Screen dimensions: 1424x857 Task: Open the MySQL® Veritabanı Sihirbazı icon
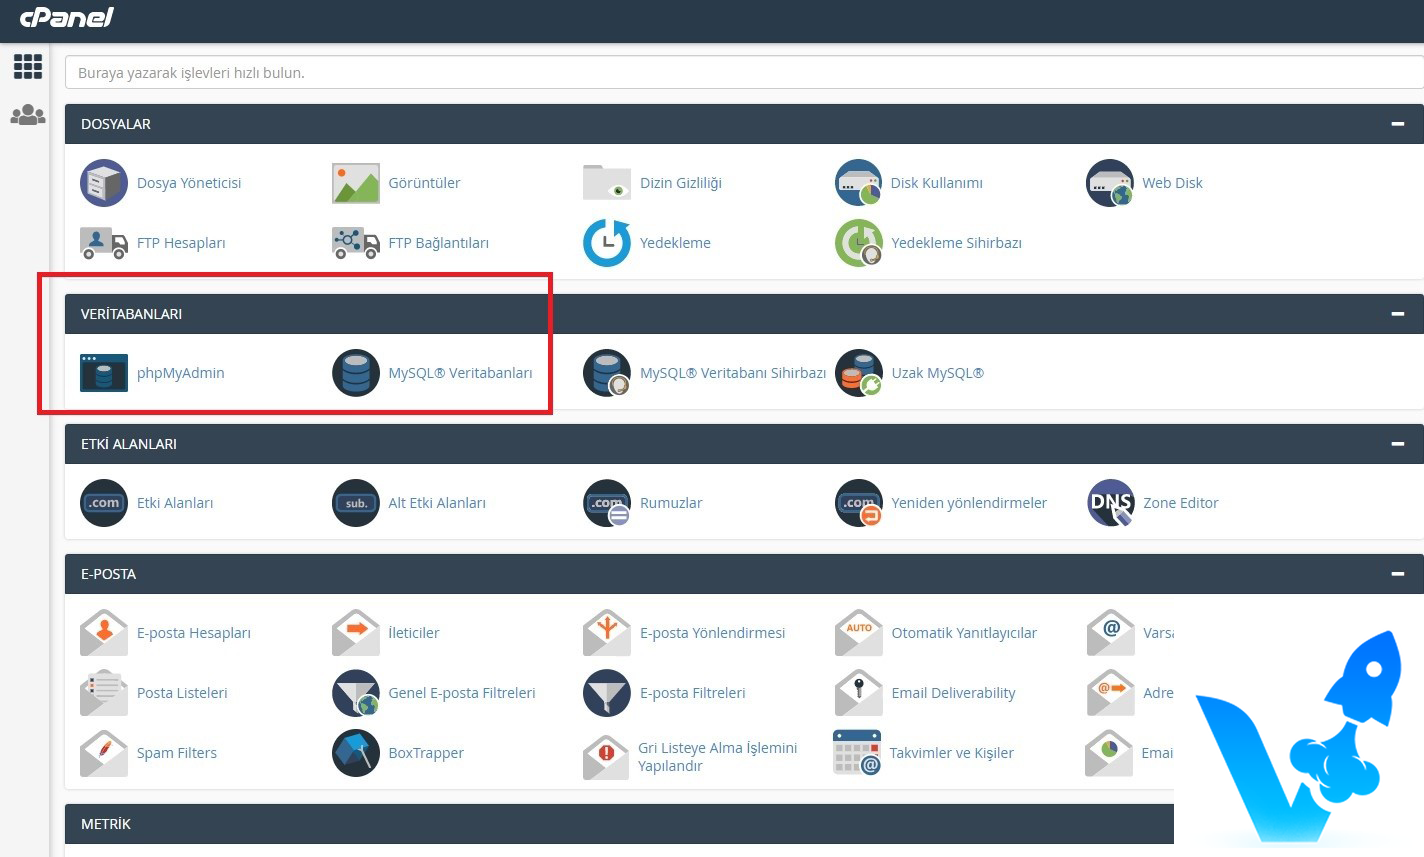[607, 373]
